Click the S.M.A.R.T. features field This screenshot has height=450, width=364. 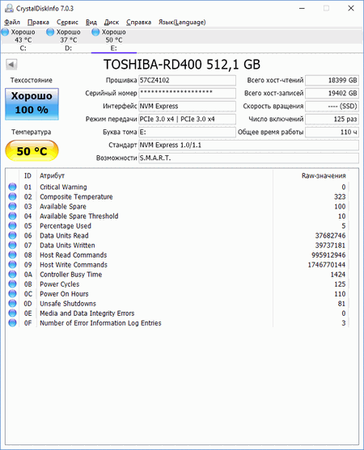click(x=249, y=158)
